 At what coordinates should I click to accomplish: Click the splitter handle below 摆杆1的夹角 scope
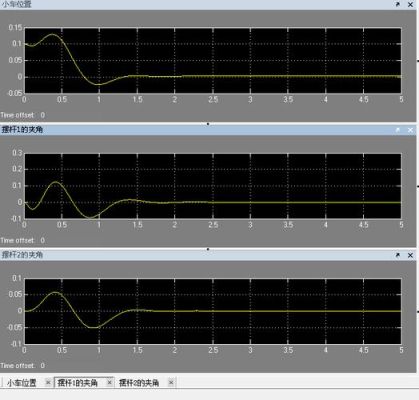click(x=208, y=249)
